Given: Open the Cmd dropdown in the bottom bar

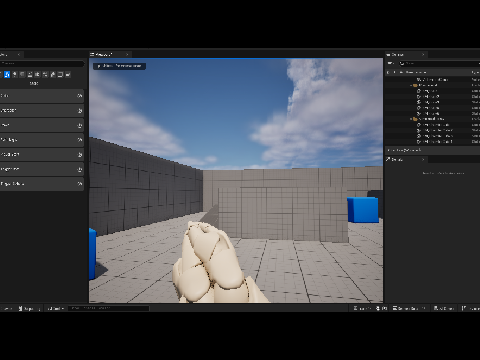Looking at the screenshot, I should 55,309.
